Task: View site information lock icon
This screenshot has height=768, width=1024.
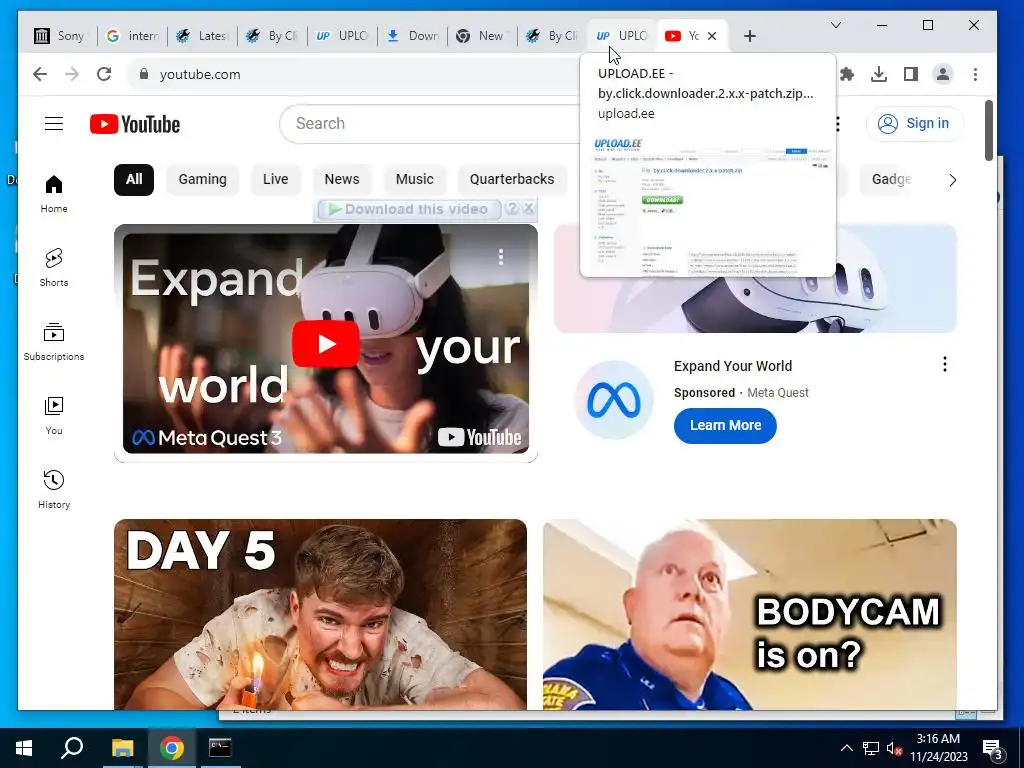Action: (x=144, y=74)
